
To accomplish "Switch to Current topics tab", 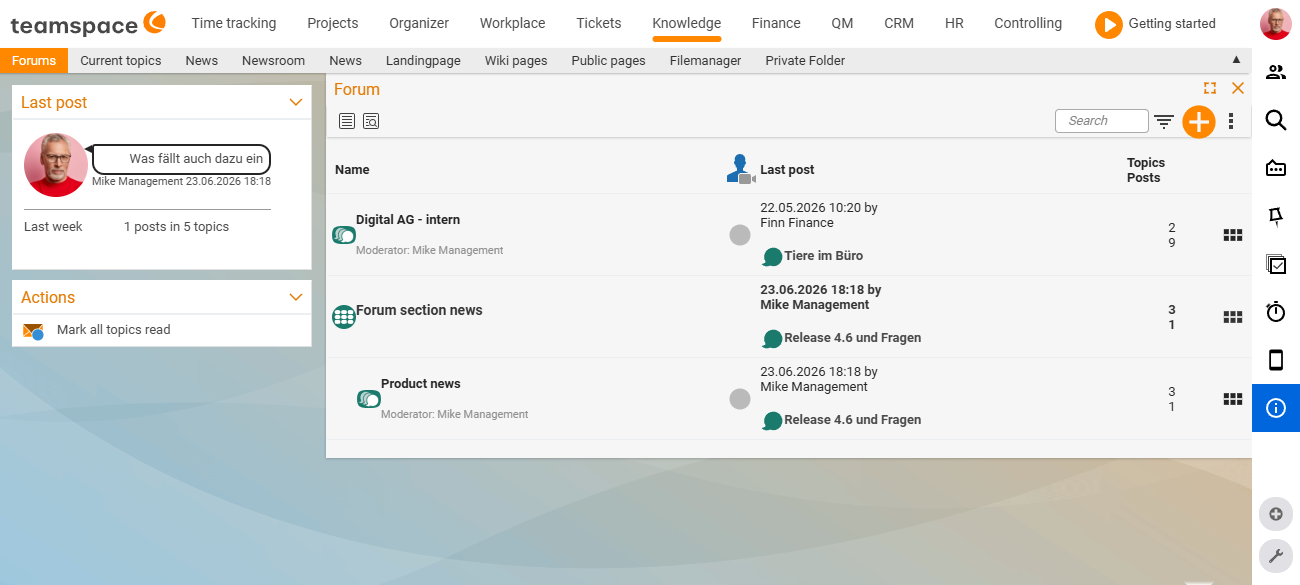I will pyautogui.click(x=121, y=60).
